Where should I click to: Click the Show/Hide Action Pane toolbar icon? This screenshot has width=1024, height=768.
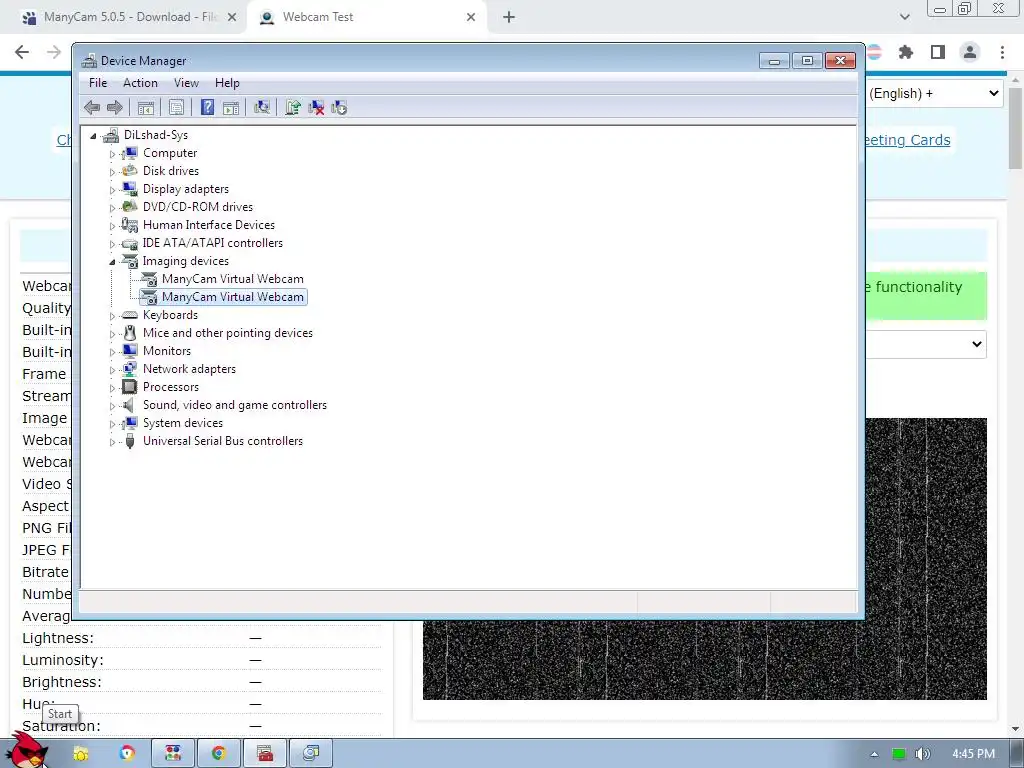coord(231,108)
